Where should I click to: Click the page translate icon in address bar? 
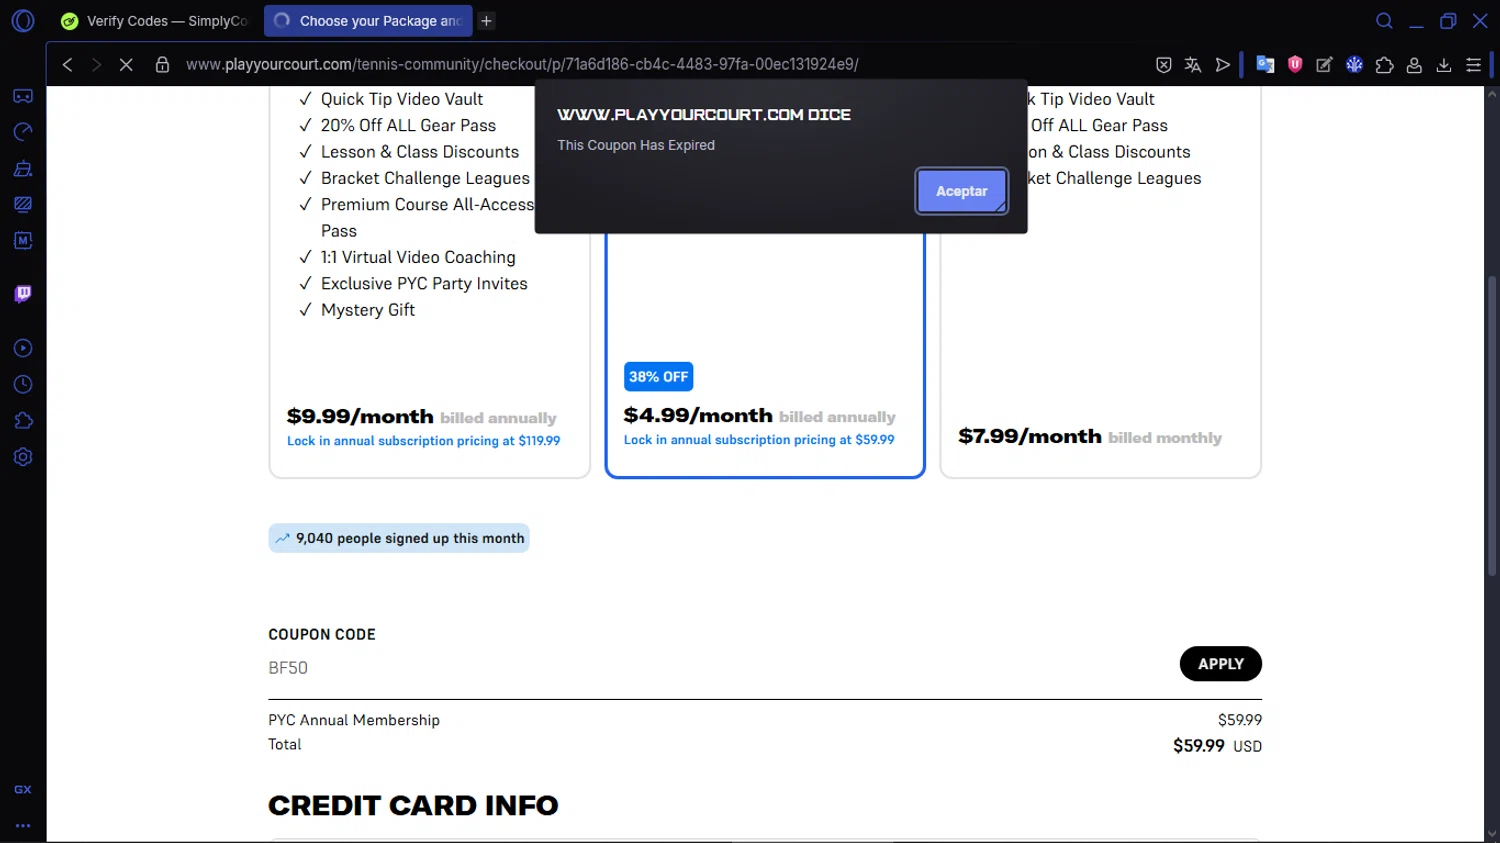tap(1192, 65)
